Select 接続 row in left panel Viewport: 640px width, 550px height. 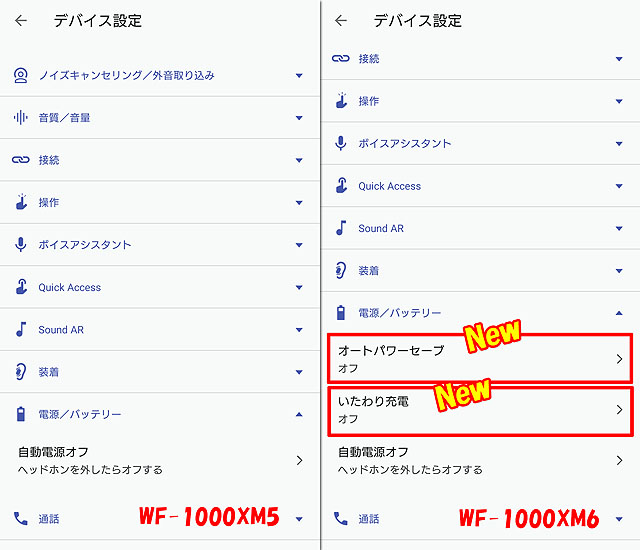point(158,160)
